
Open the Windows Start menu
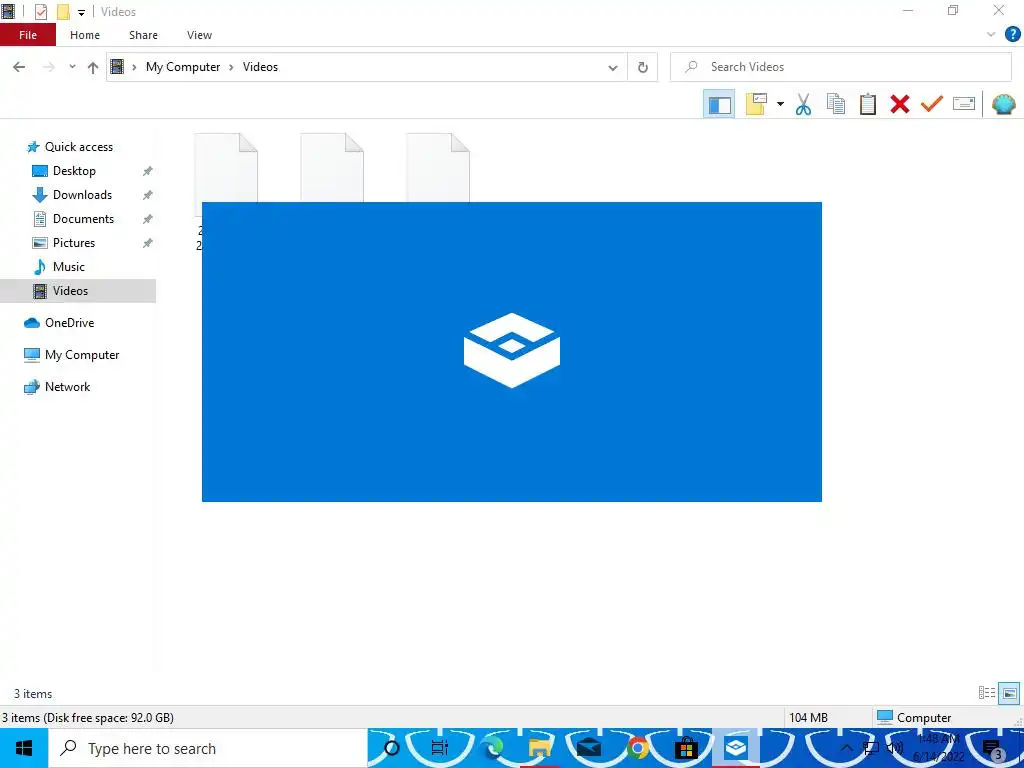point(24,748)
